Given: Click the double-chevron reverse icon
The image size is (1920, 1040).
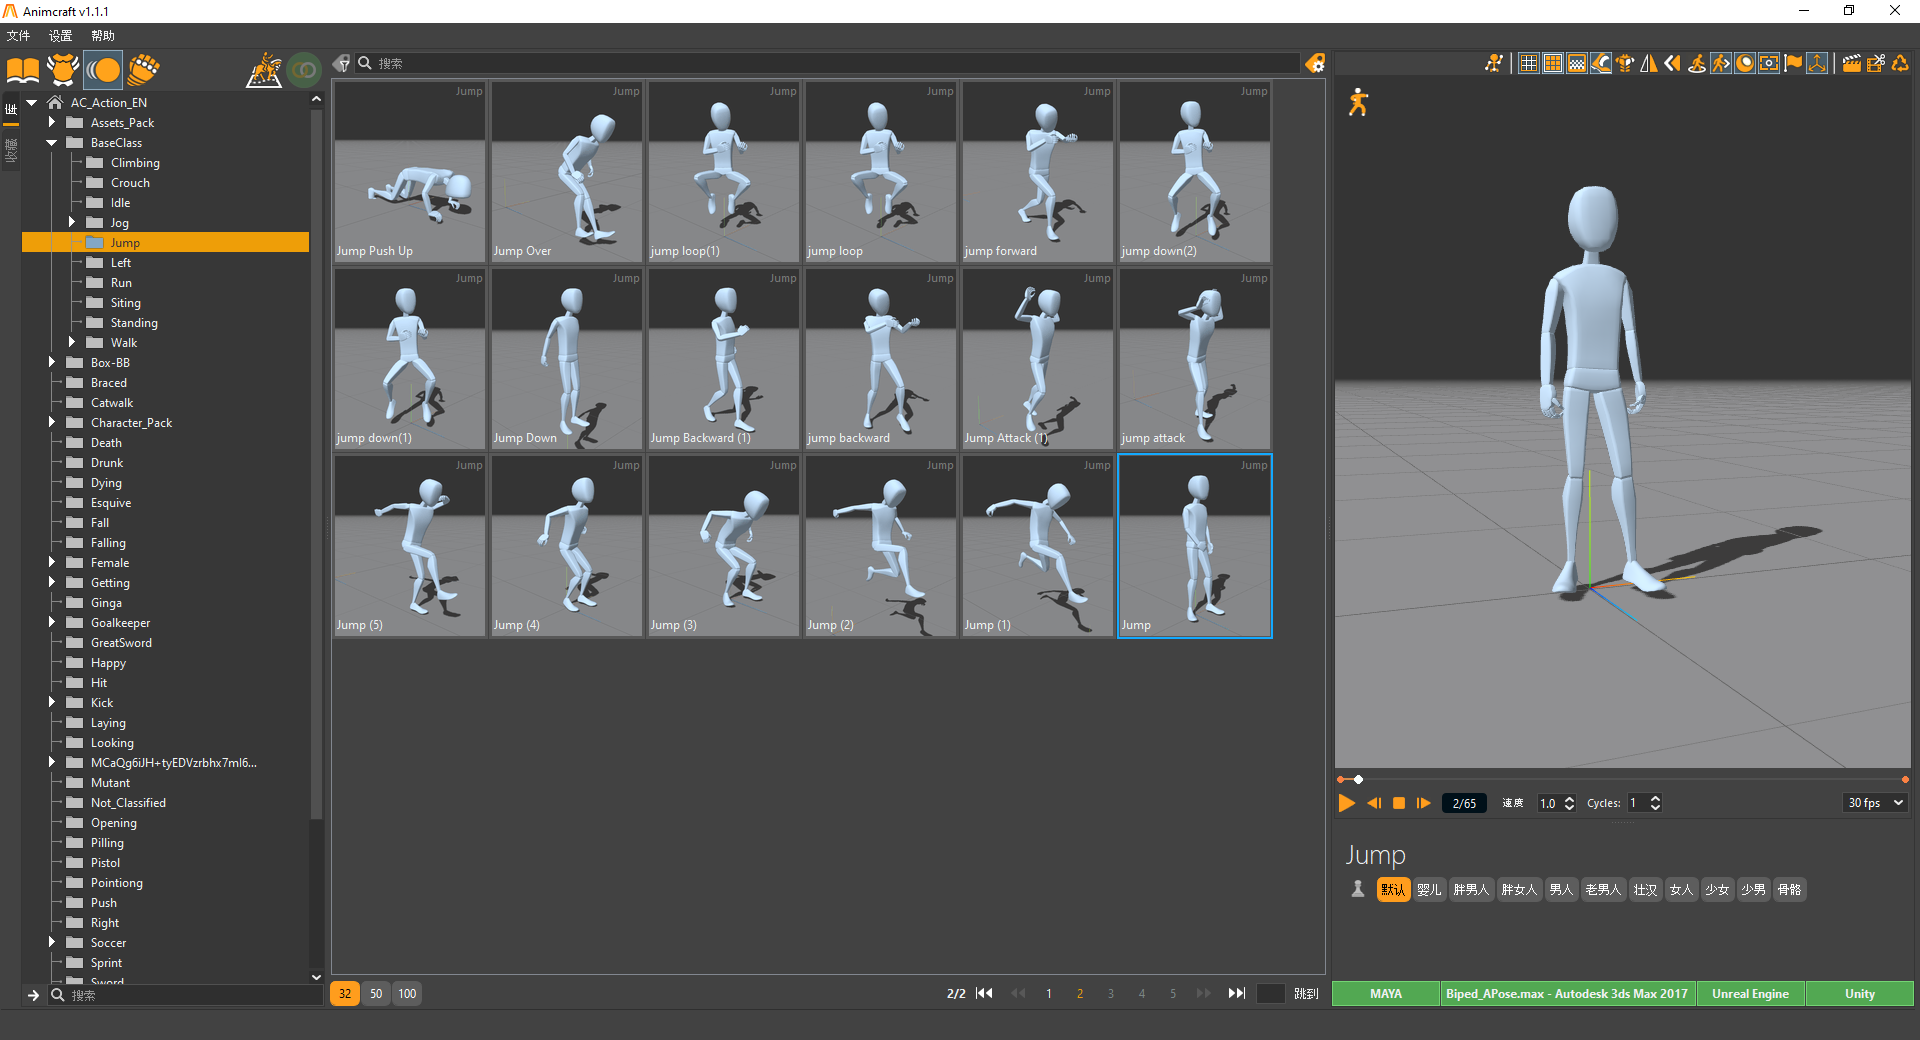Looking at the screenshot, I should coord(1673,63).
